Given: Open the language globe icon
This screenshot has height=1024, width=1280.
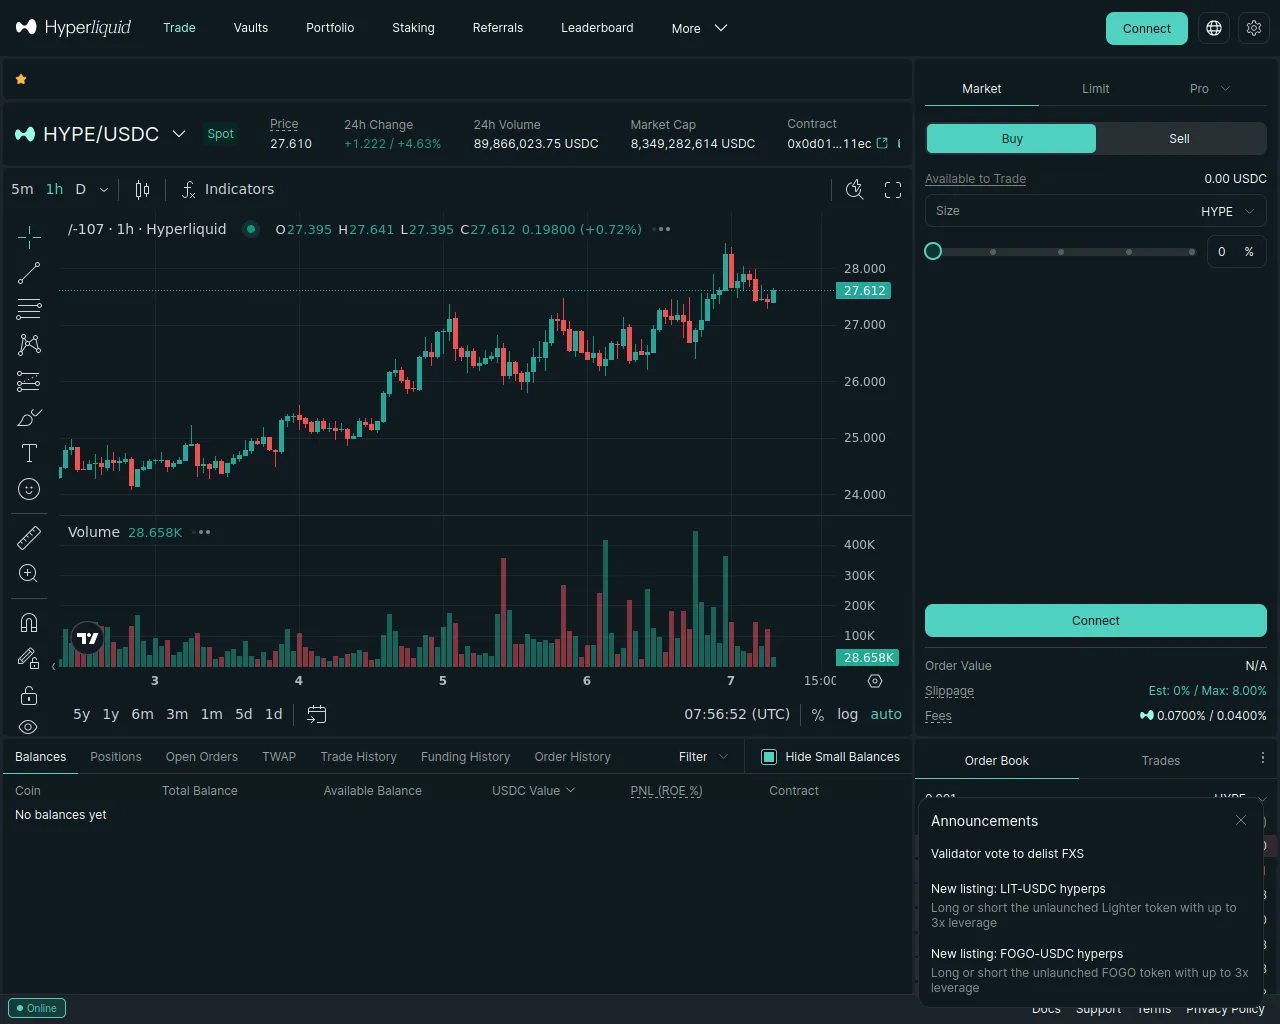Looking at the screenshot, I should (x=1214, y=28).
